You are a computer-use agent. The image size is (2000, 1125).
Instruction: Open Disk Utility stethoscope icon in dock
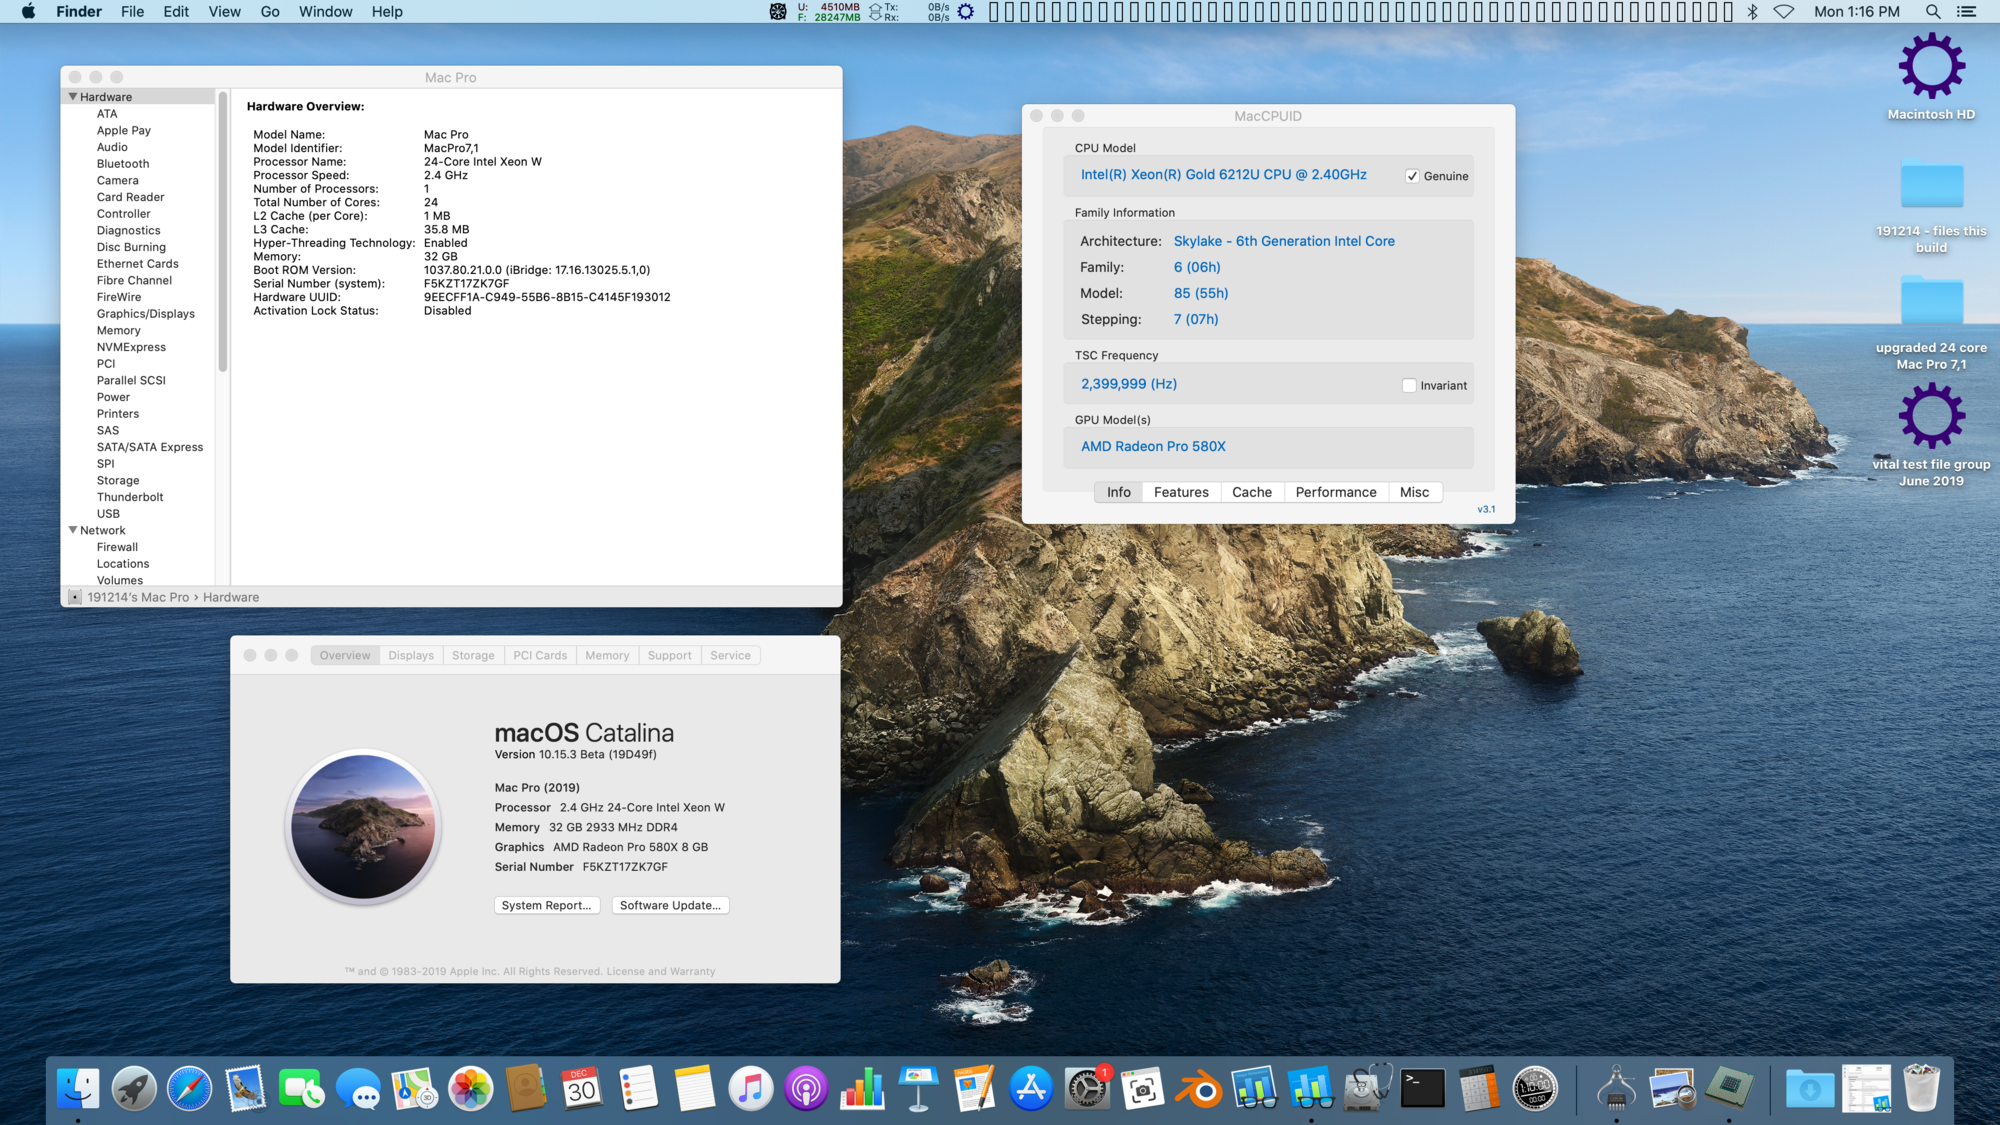pyautogui.click(x=1367, y=1089)
